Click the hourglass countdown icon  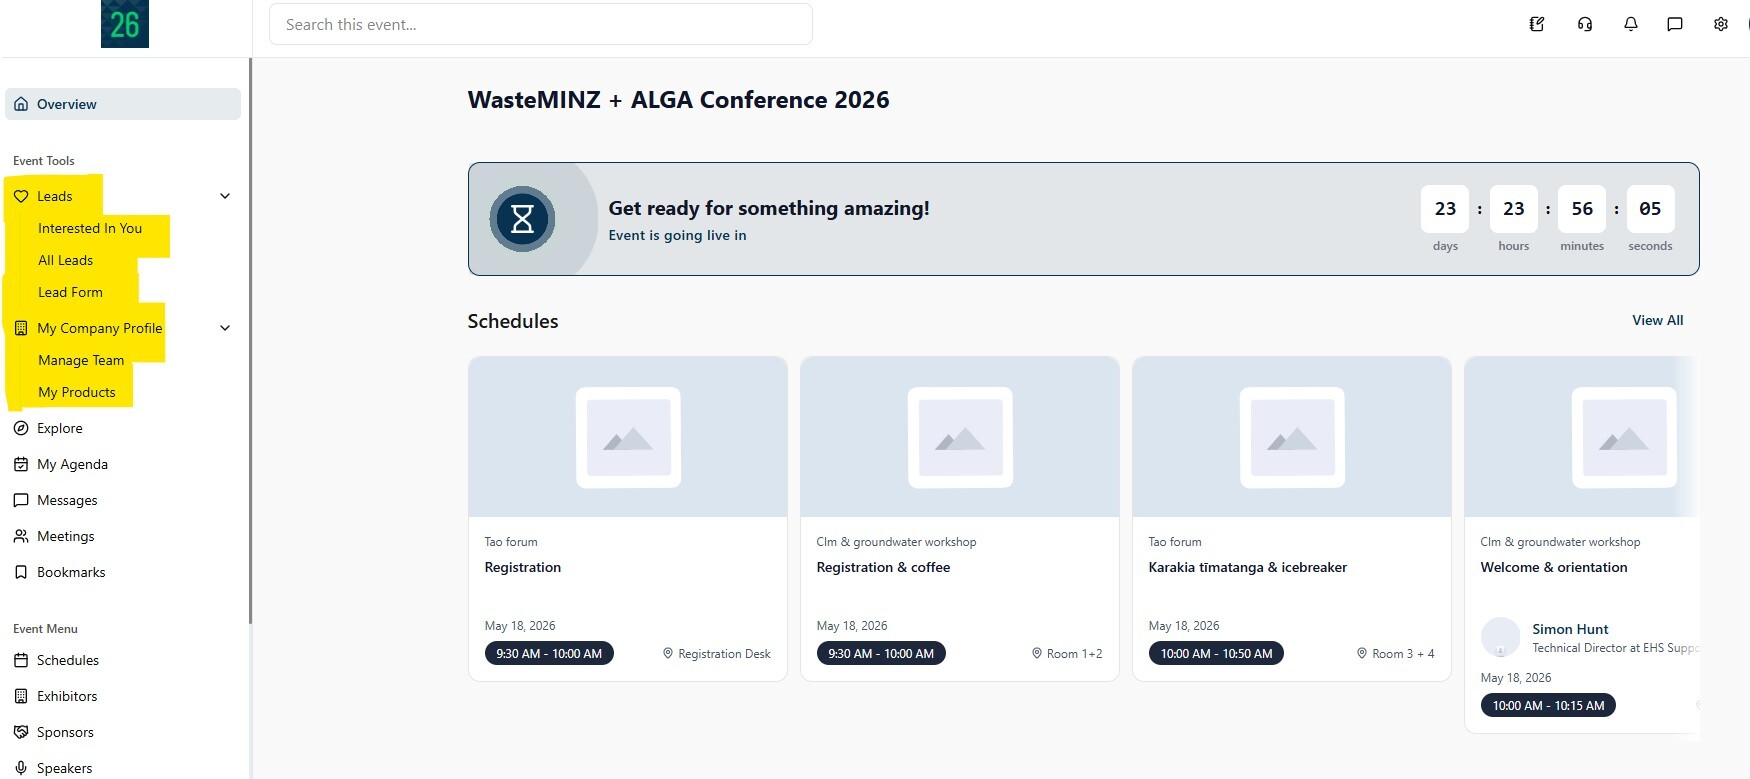522,219
